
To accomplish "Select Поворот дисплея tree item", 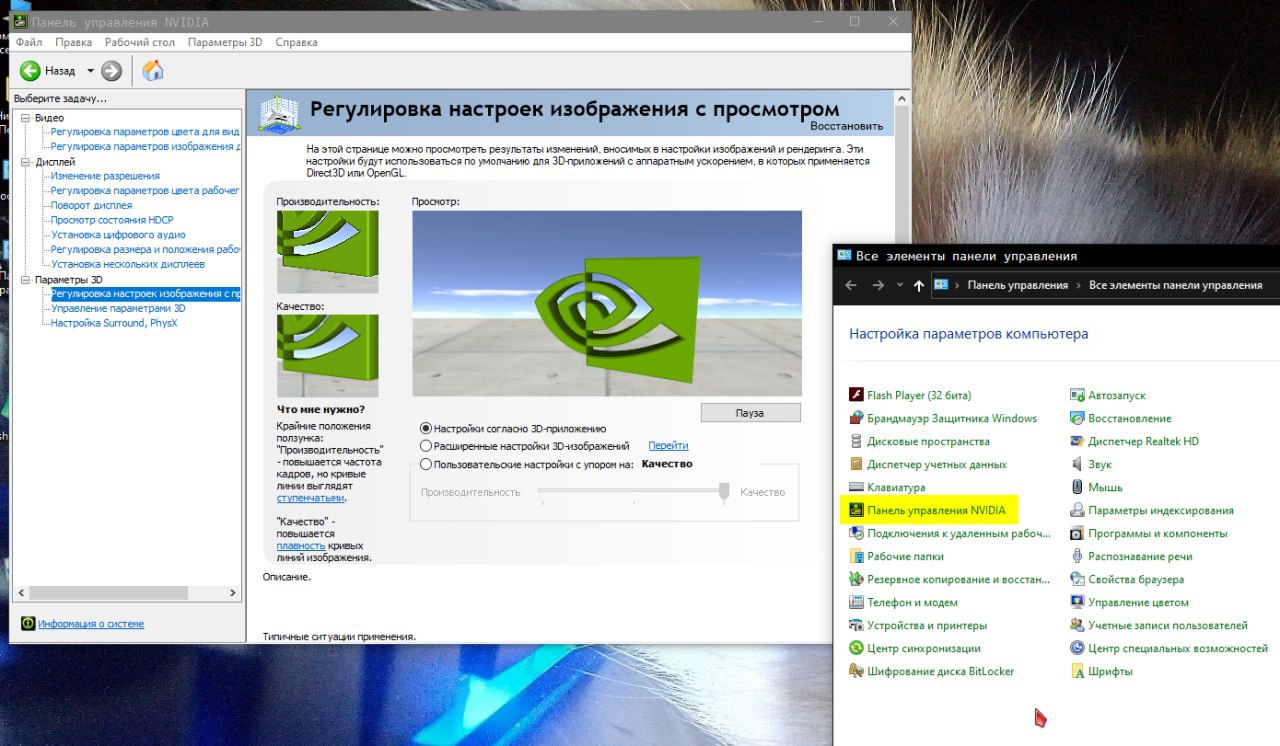I will [x=91, y=206].
